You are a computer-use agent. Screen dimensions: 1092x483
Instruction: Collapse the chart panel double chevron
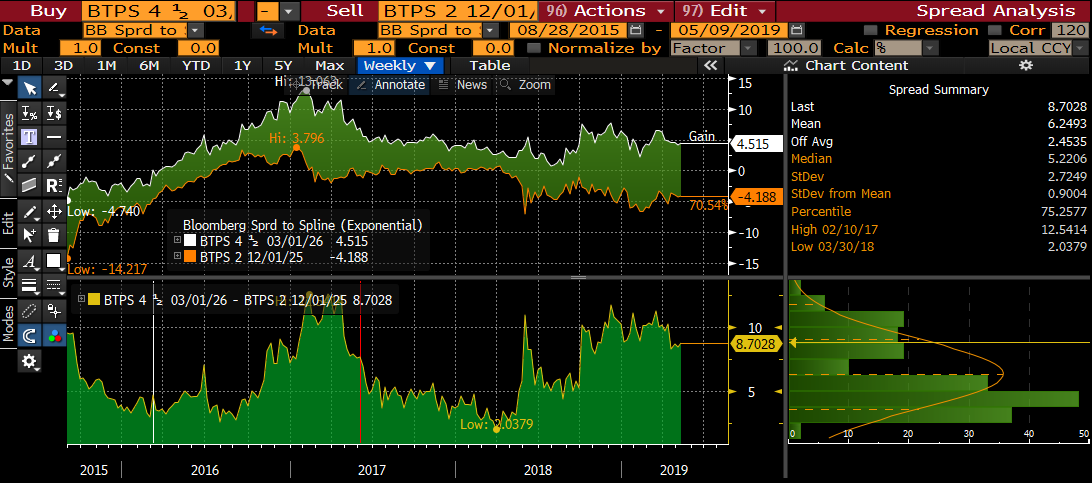click(710, 65)
